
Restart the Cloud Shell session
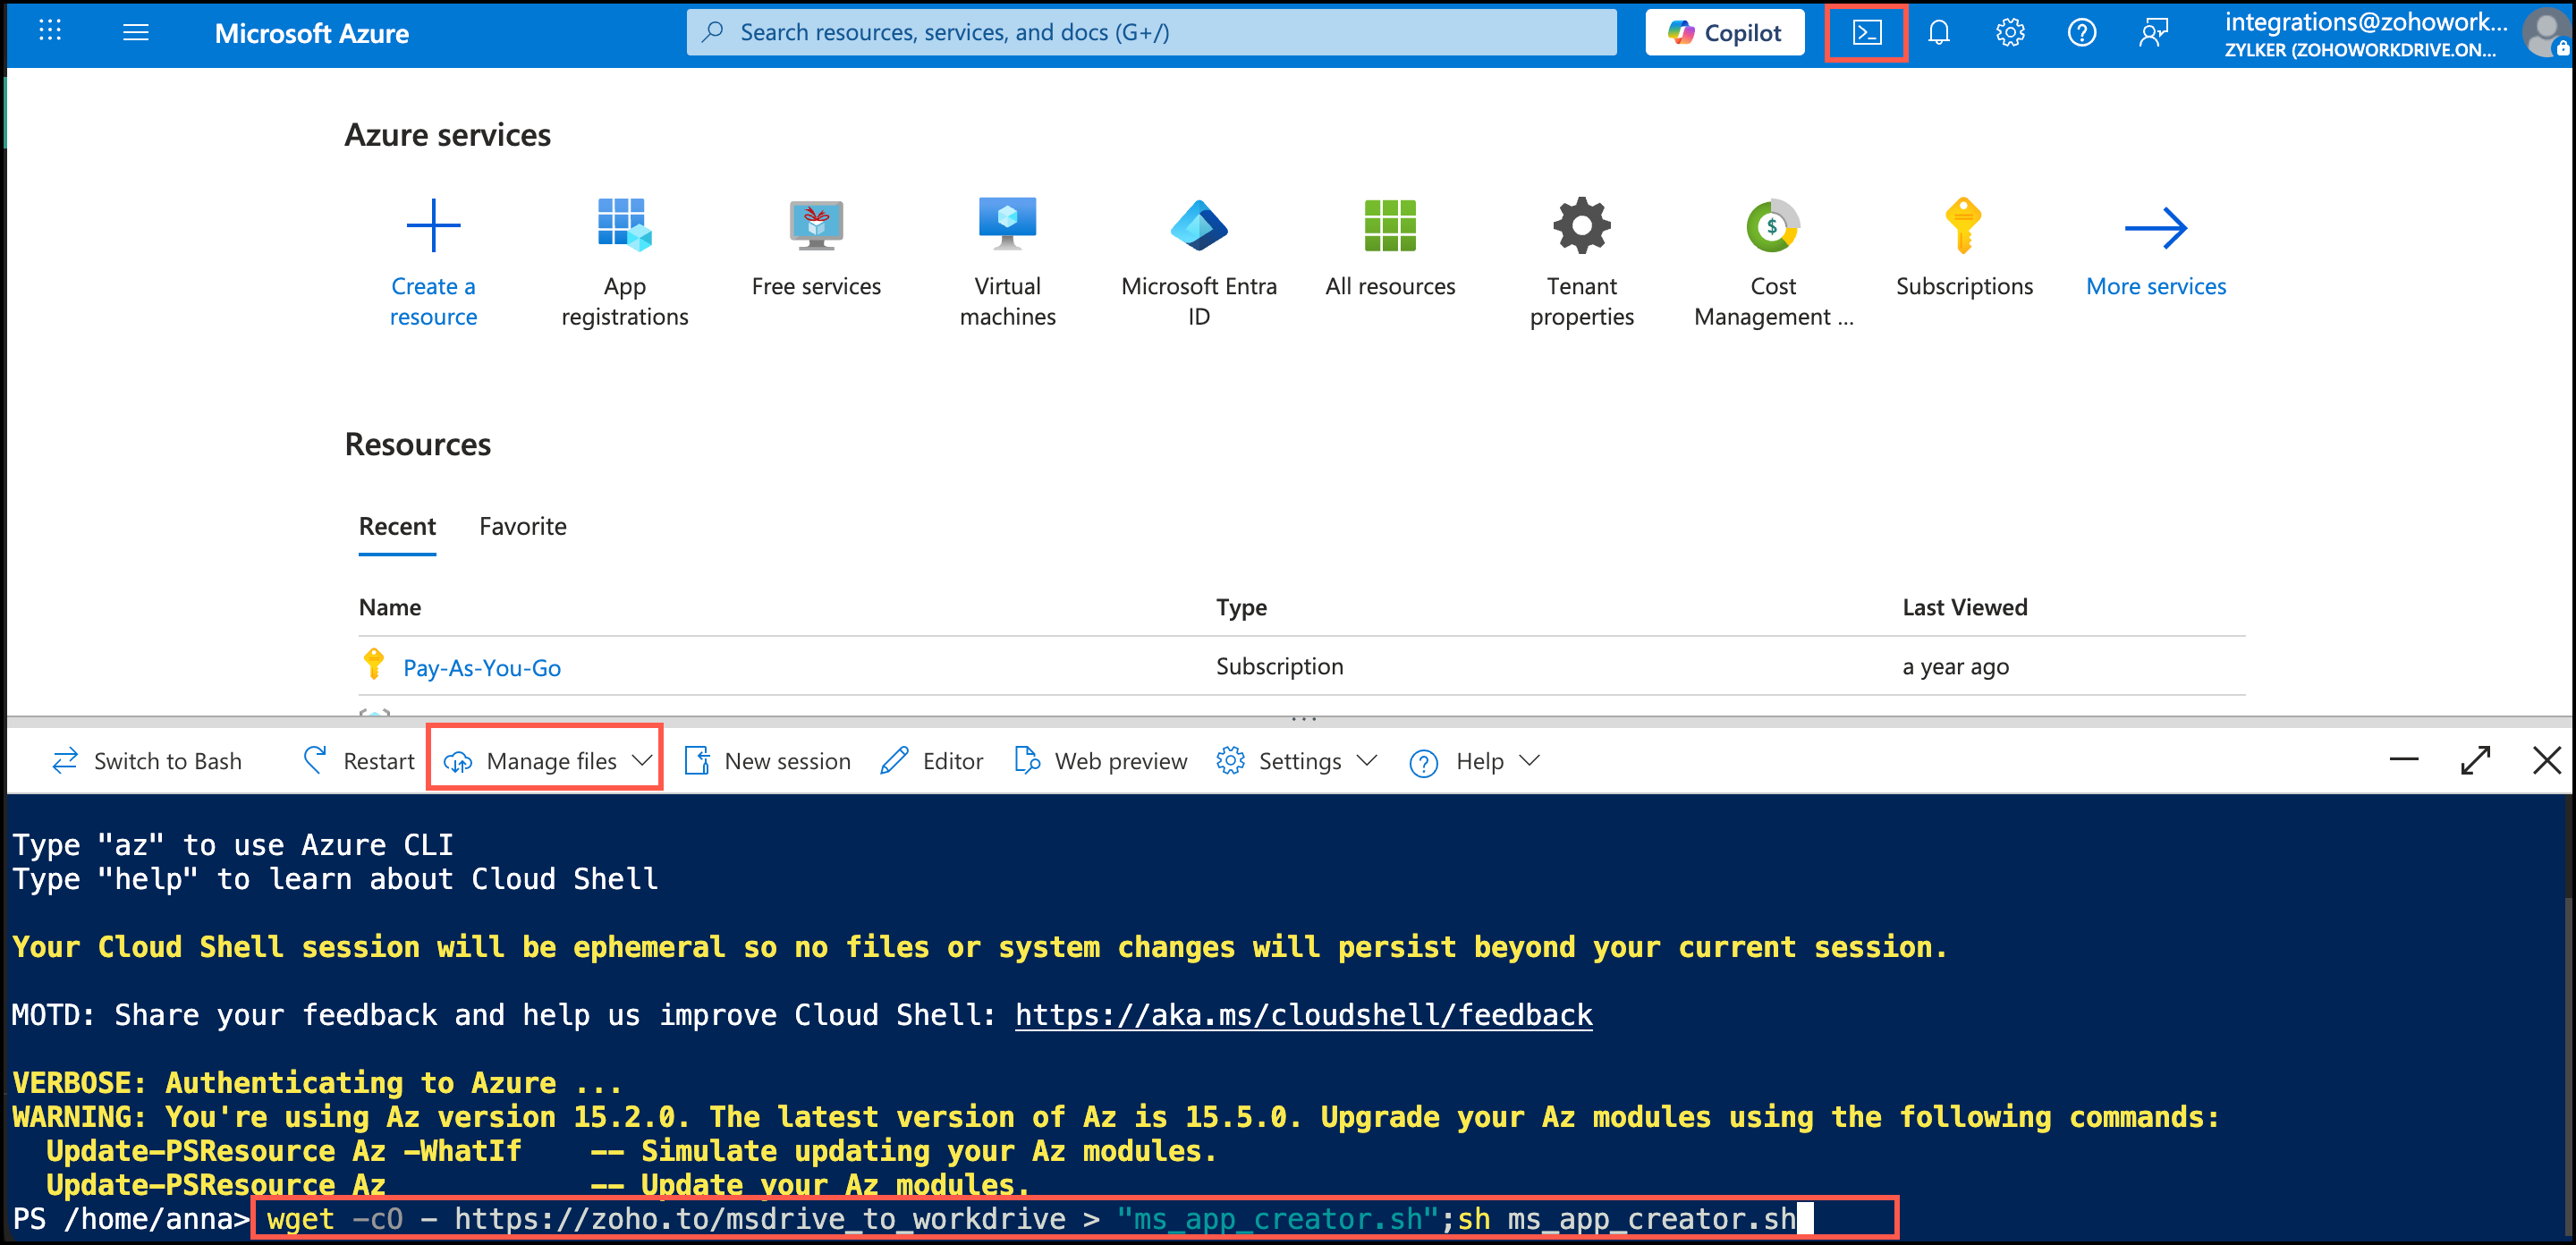pos(359,761)
